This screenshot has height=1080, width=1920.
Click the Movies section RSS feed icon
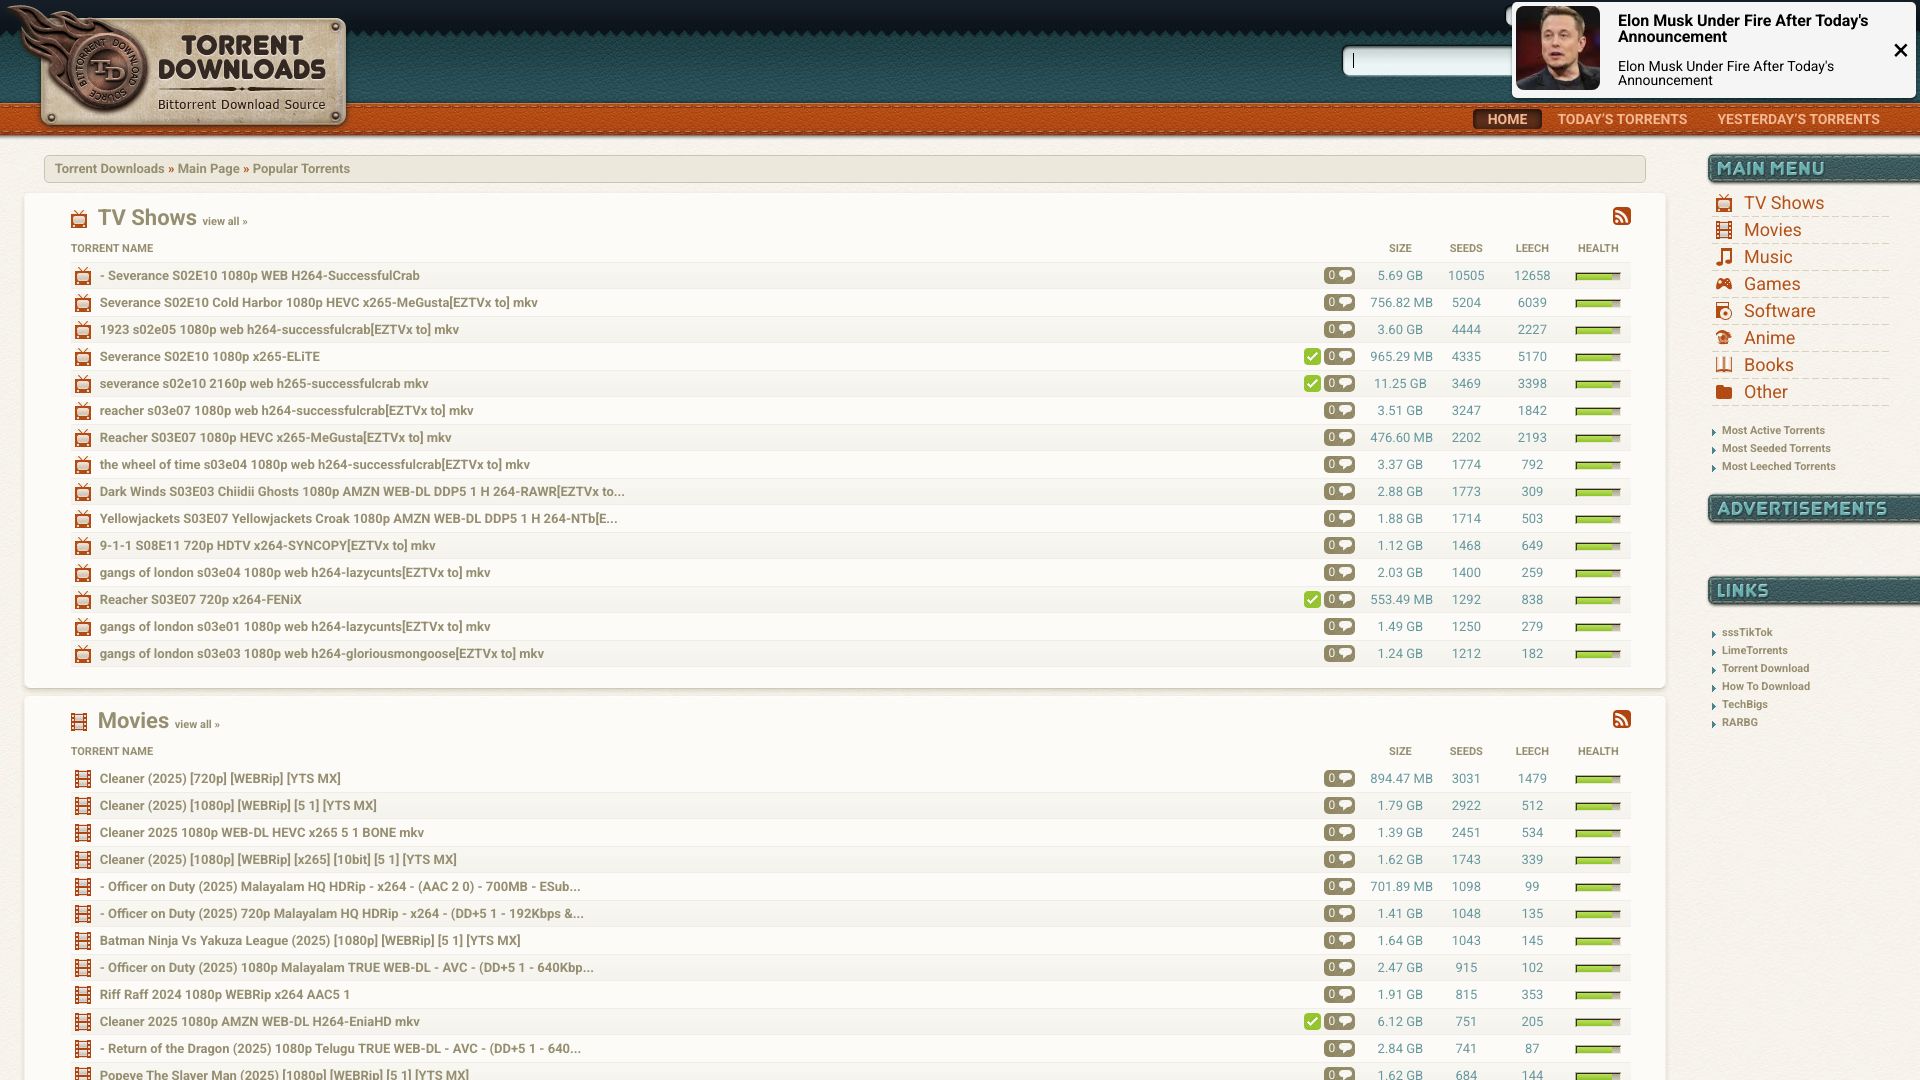pyautogui.click(x=1621, y=719)
